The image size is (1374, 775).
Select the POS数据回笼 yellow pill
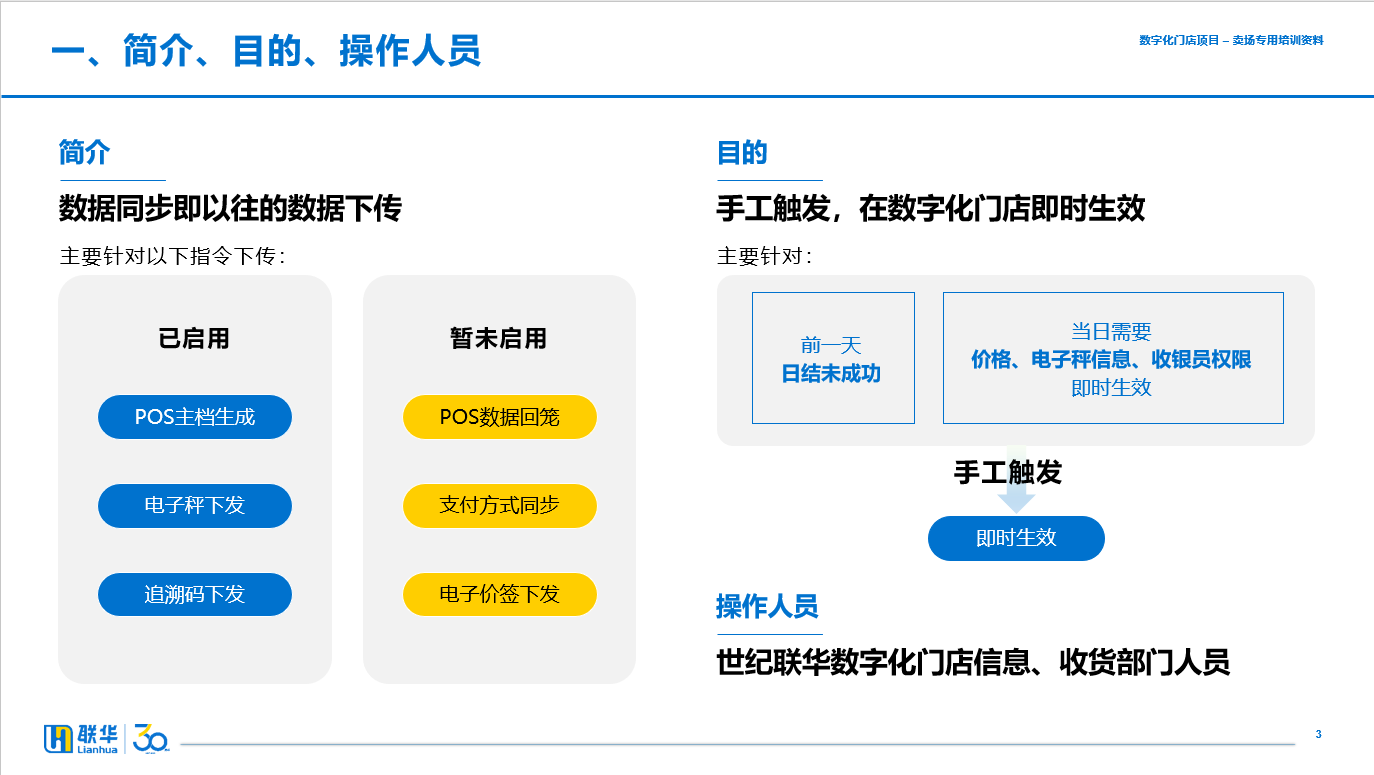point(500,417)
